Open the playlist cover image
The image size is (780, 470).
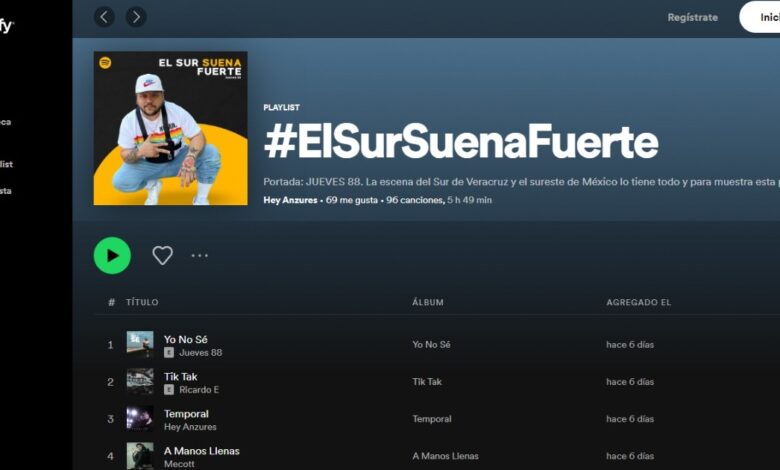tap(171, 128)
